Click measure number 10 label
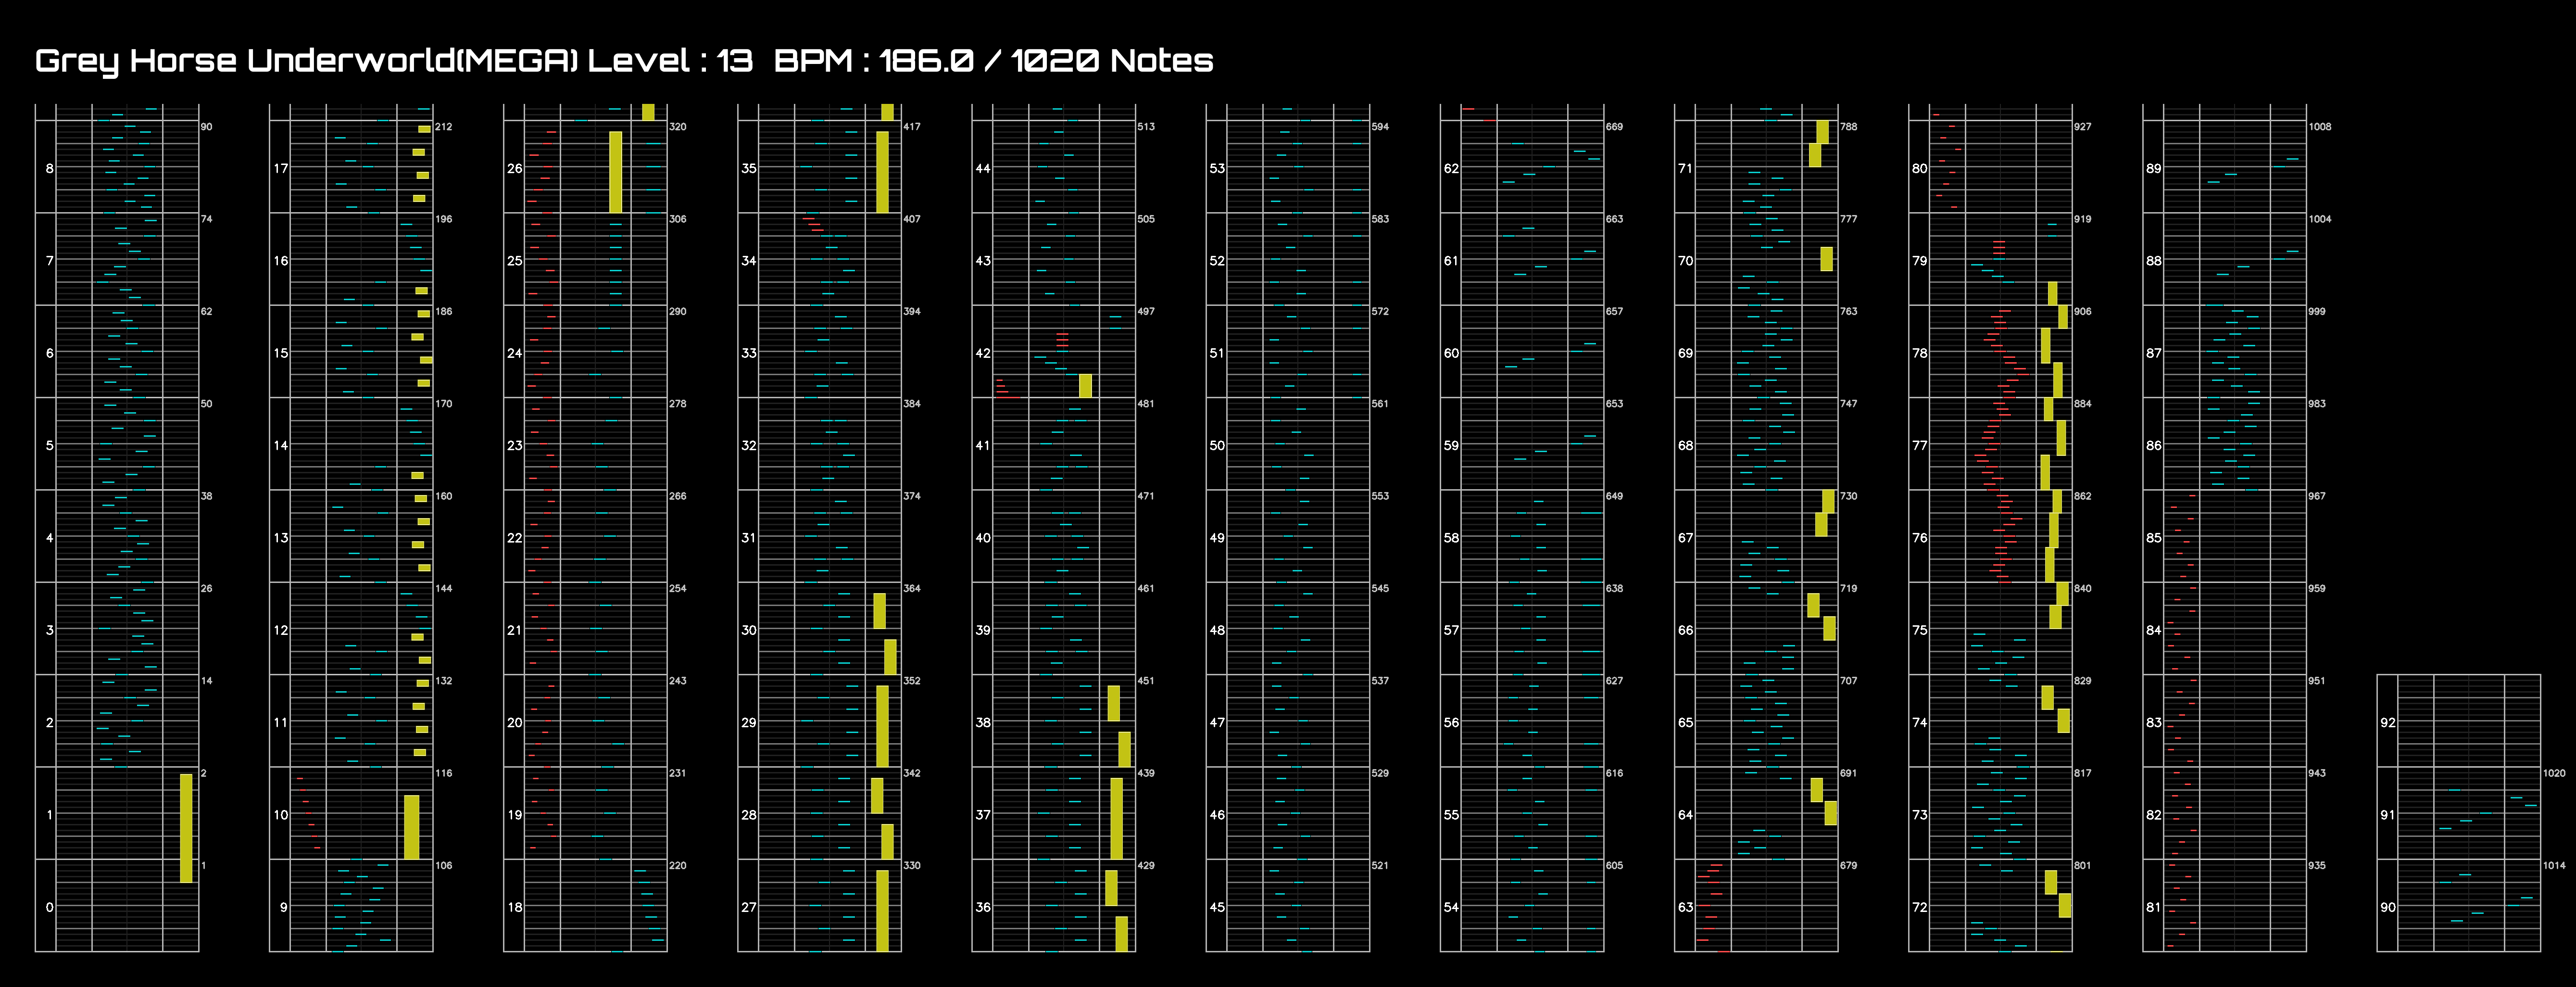Image resolution: width=2576 pixels, height=987 pixels. (x=281, y=815)
